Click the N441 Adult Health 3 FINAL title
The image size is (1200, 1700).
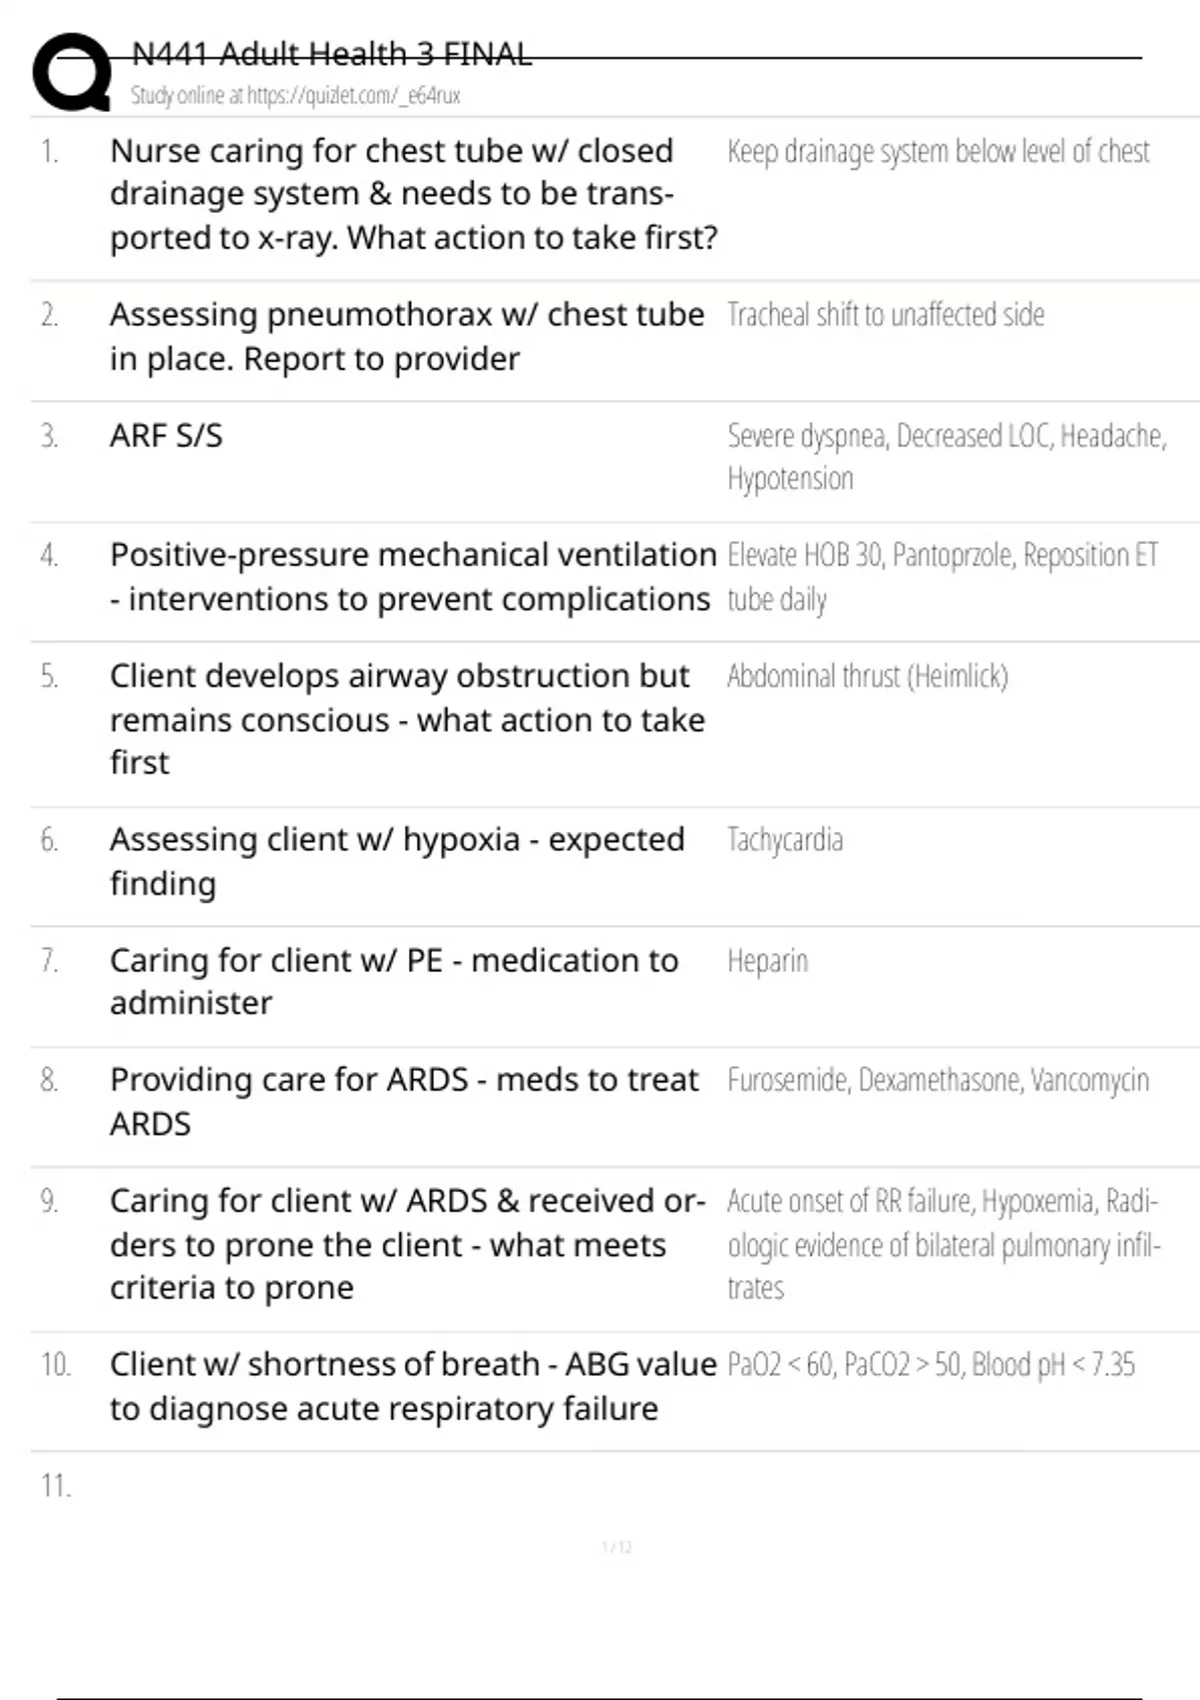331,54
